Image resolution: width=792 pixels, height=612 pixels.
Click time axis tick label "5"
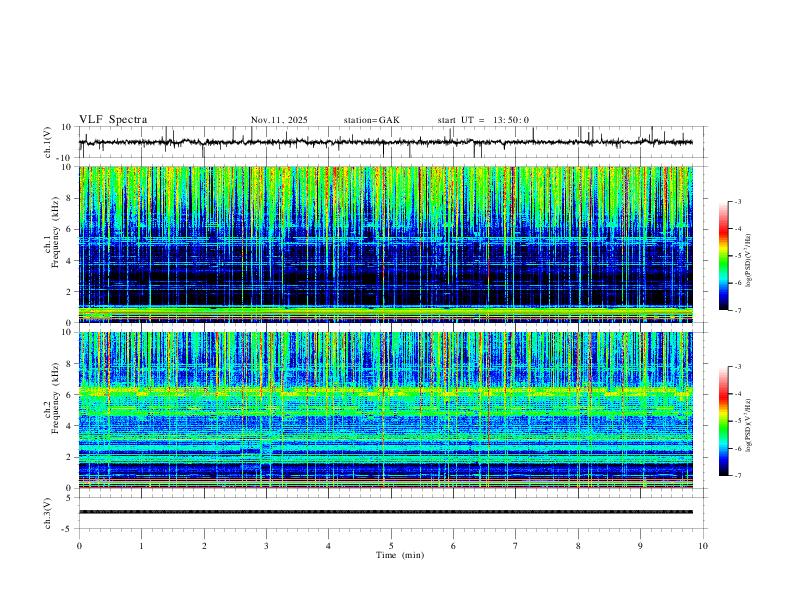[391, 546]
